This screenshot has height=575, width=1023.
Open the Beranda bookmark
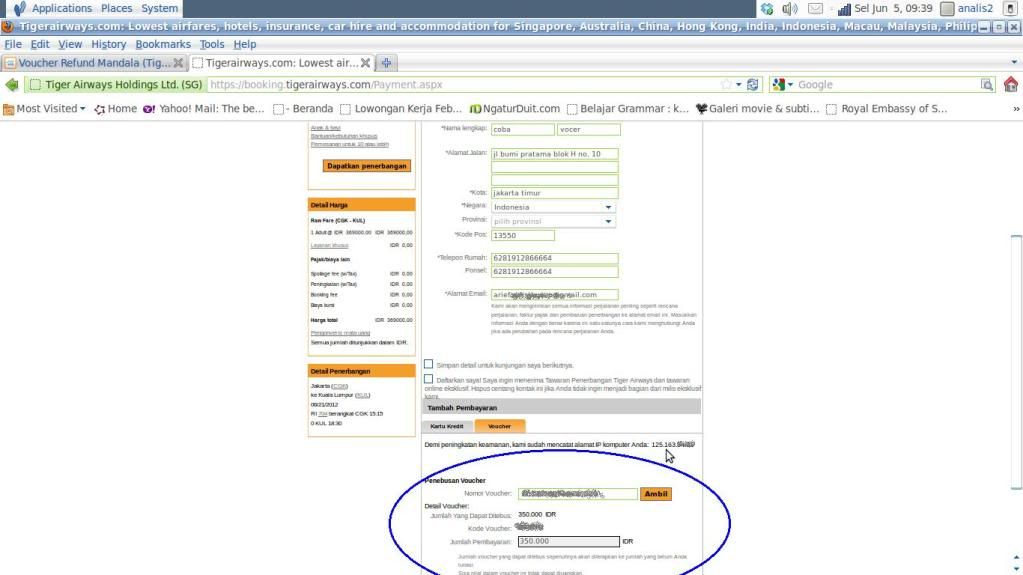(303, 109)
